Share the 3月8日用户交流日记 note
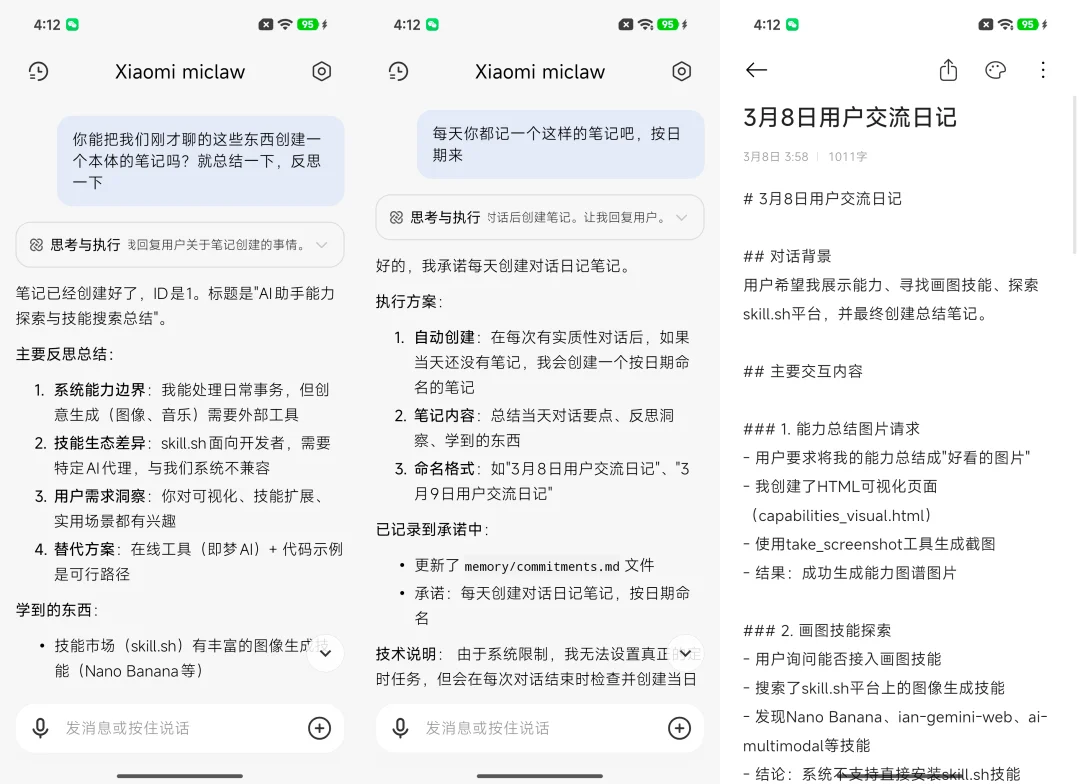 click(x=948, y=70)
